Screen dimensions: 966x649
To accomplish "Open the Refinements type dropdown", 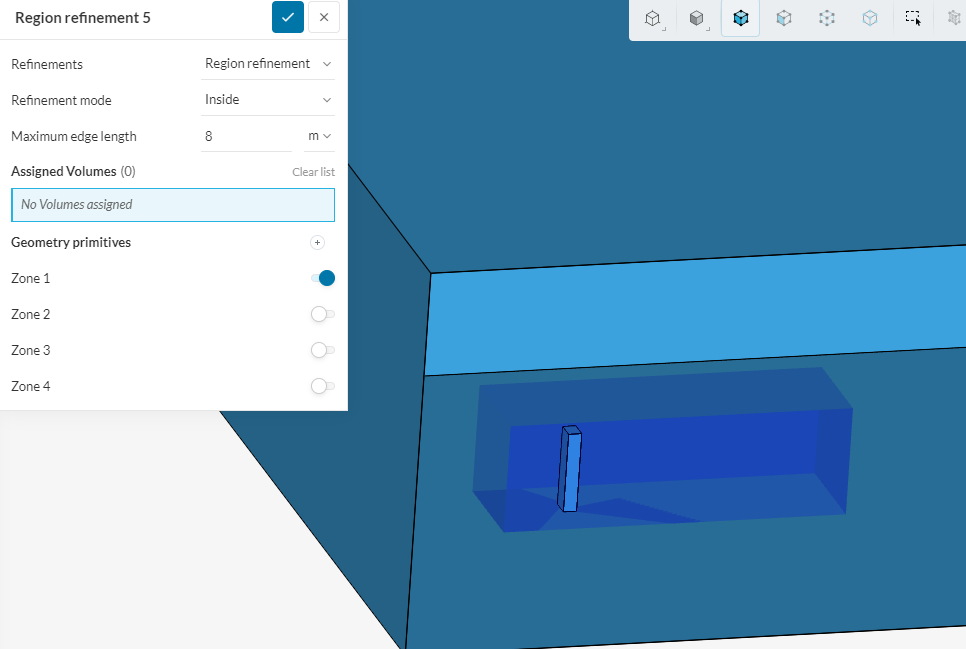I will (268, 64).
